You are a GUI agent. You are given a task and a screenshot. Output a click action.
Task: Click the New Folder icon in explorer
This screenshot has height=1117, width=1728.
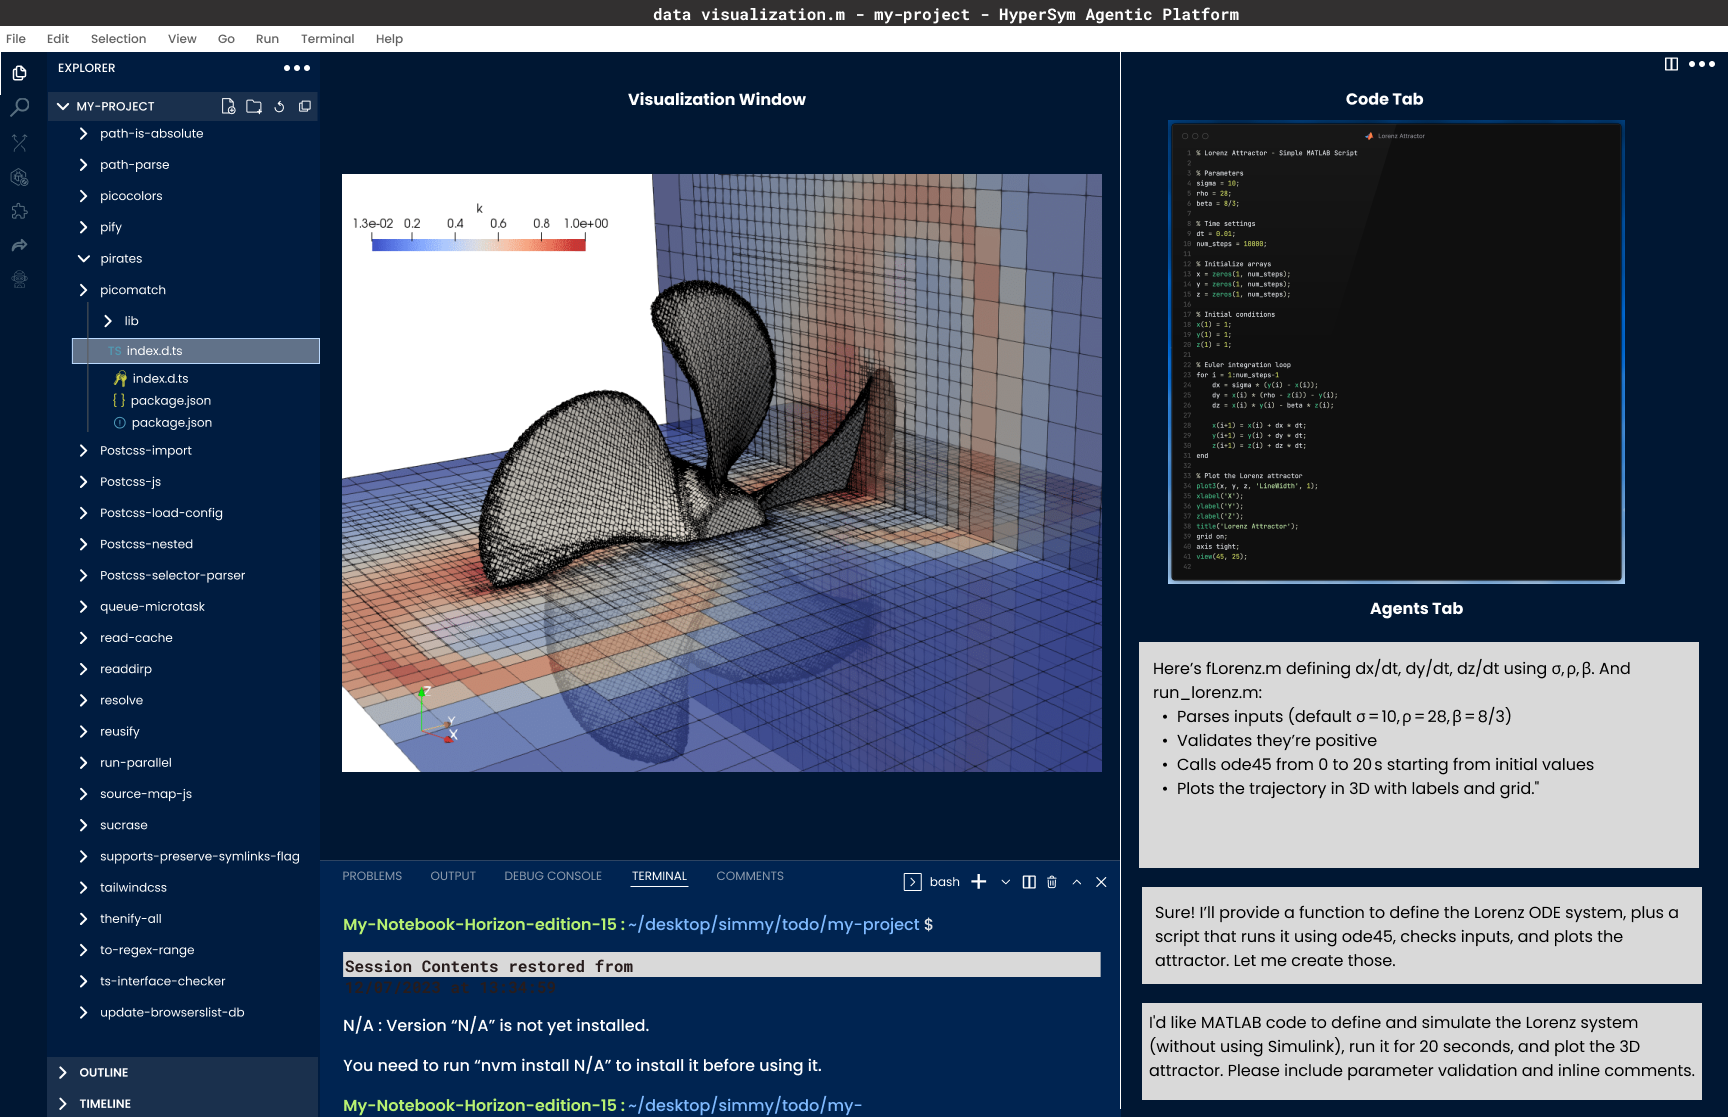pyautogui.click(x=254, y=106)
